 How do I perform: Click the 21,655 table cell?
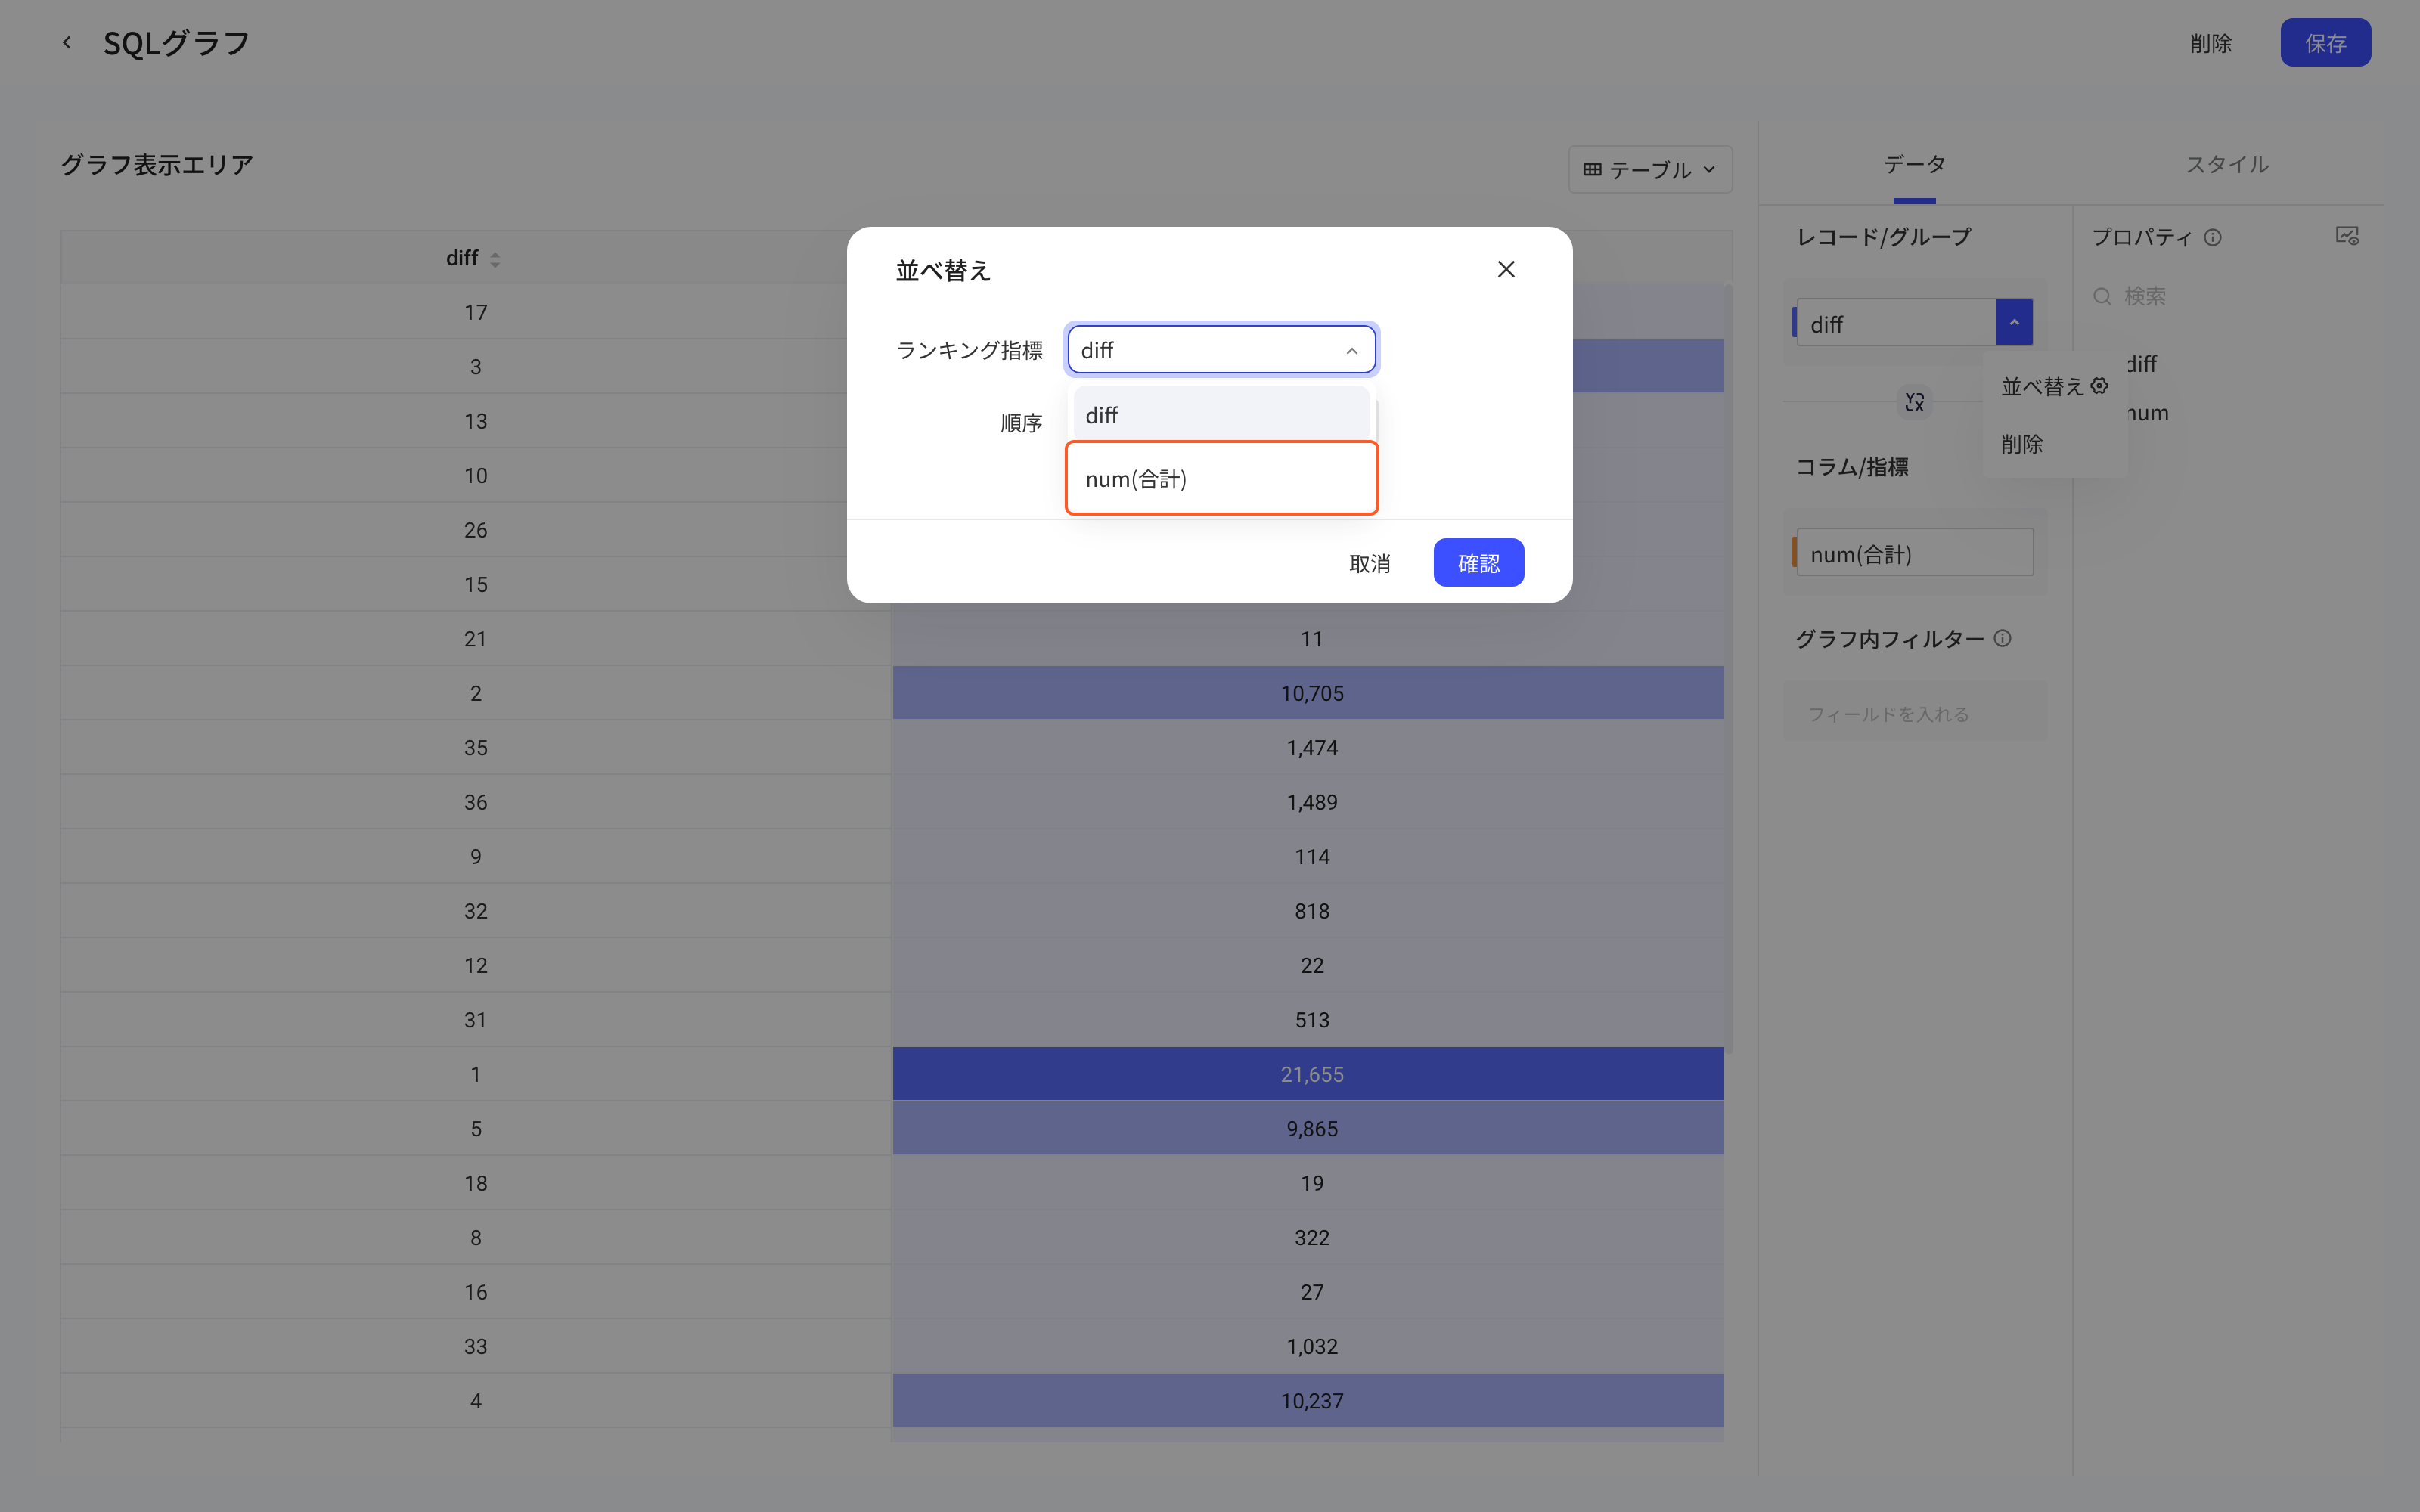click(1308, 1074)
